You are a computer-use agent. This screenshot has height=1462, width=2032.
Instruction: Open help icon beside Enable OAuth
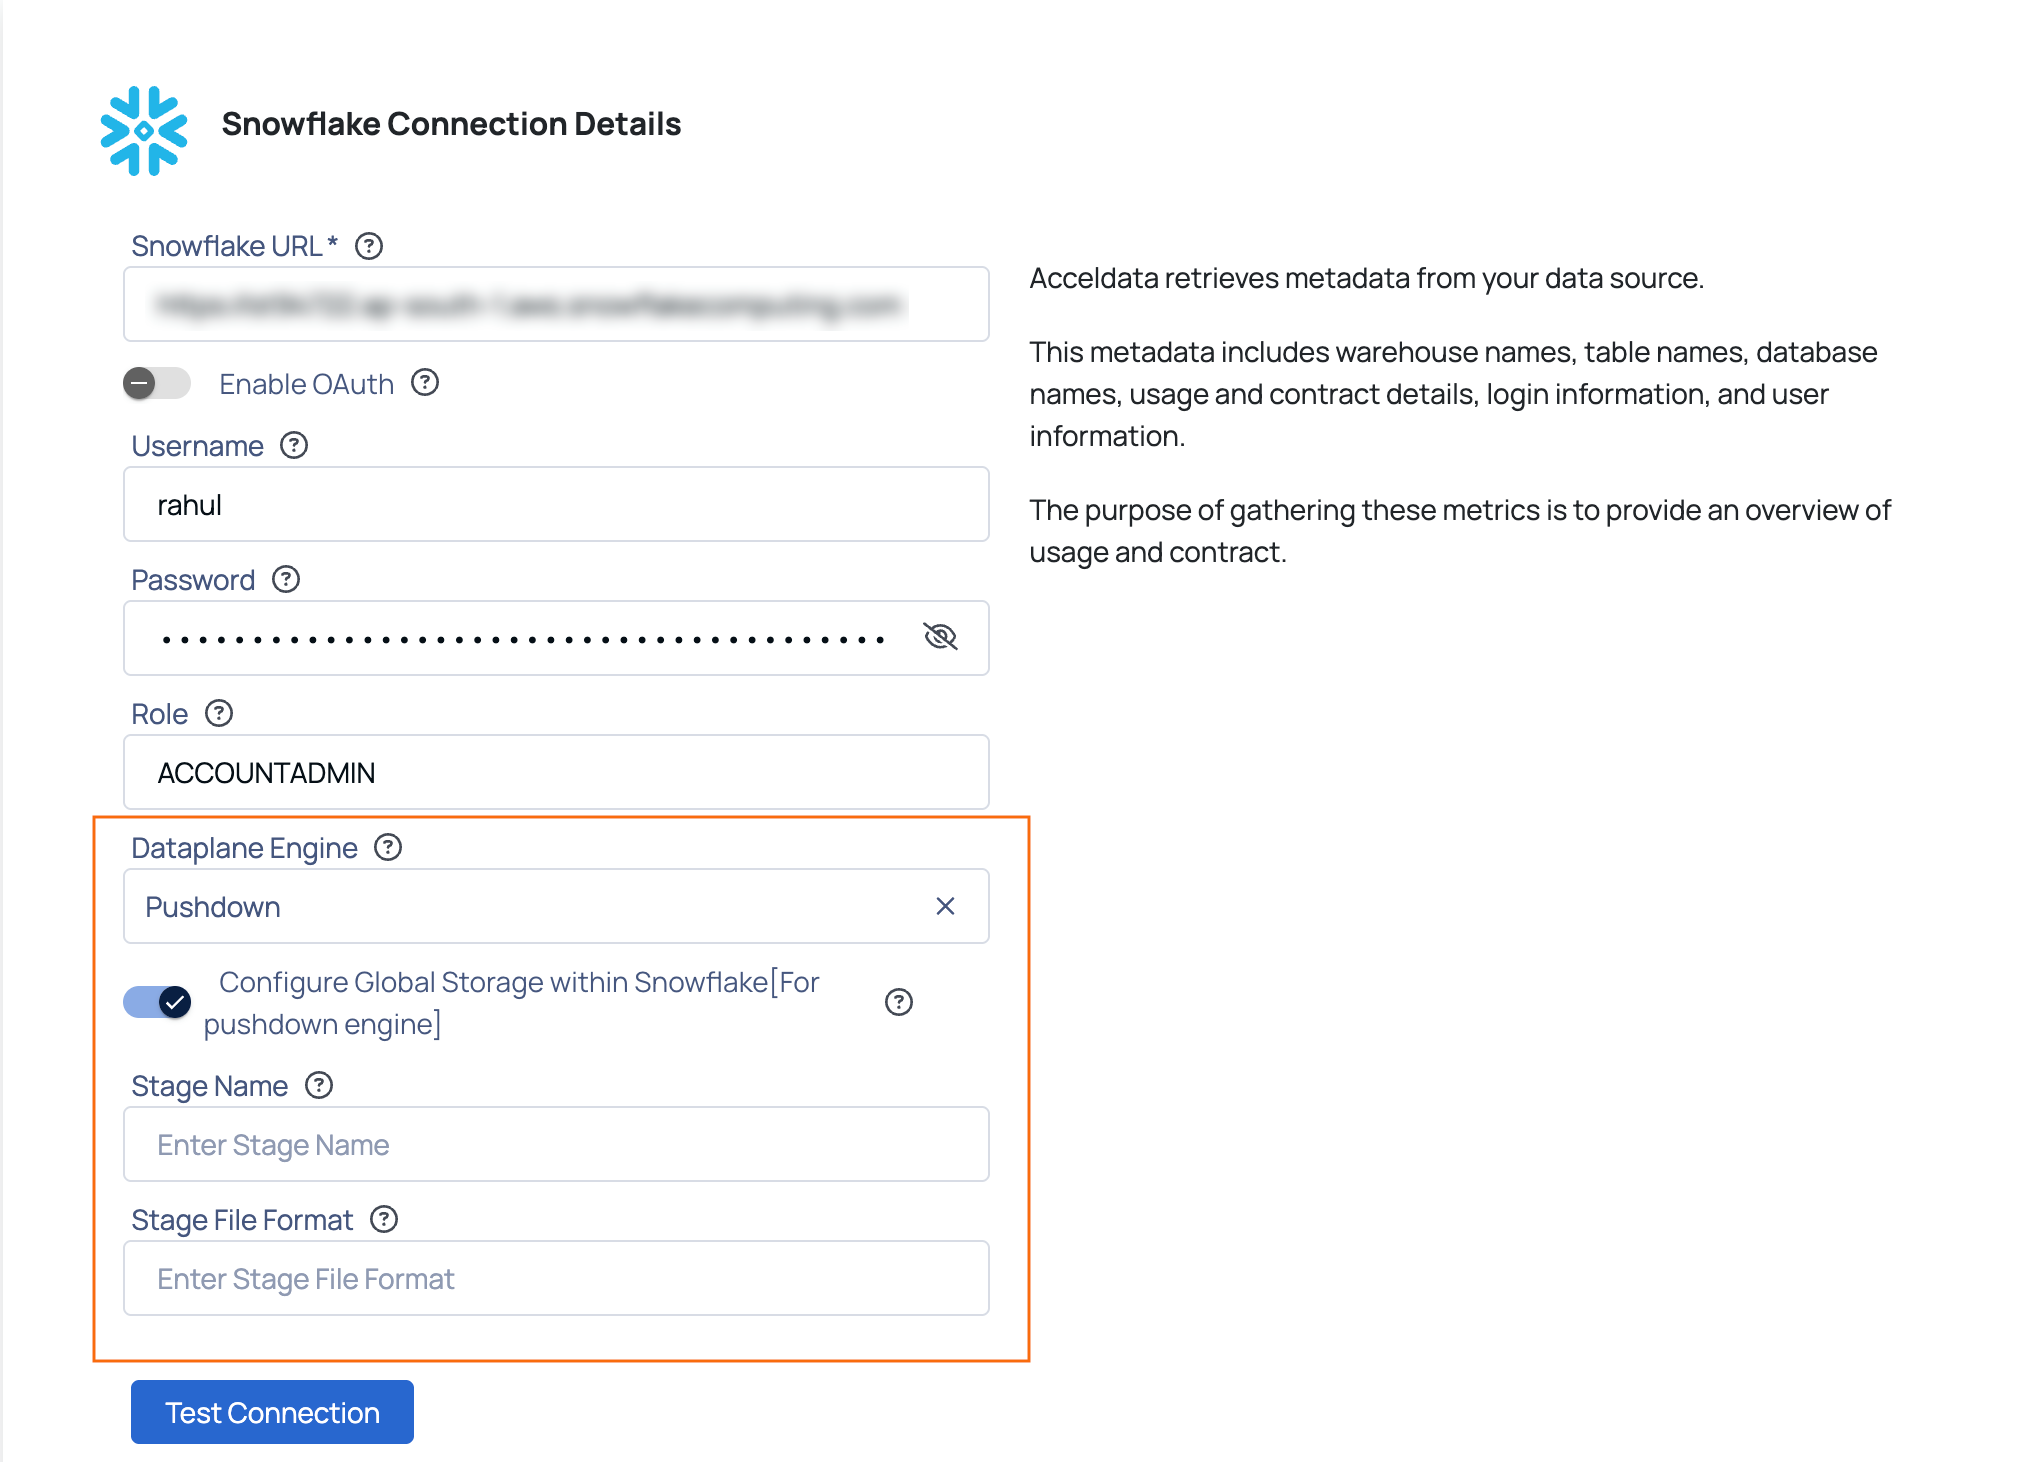[425, 383]
